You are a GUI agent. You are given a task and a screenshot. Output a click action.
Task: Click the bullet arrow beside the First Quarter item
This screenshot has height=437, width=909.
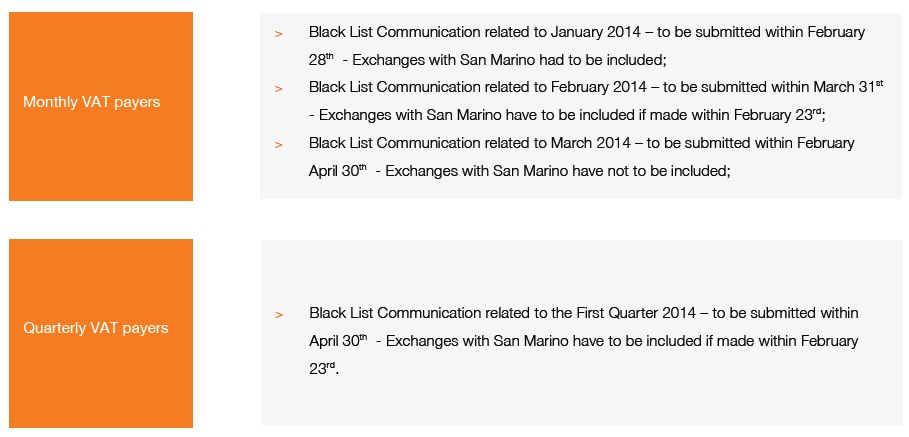point(278,314)
